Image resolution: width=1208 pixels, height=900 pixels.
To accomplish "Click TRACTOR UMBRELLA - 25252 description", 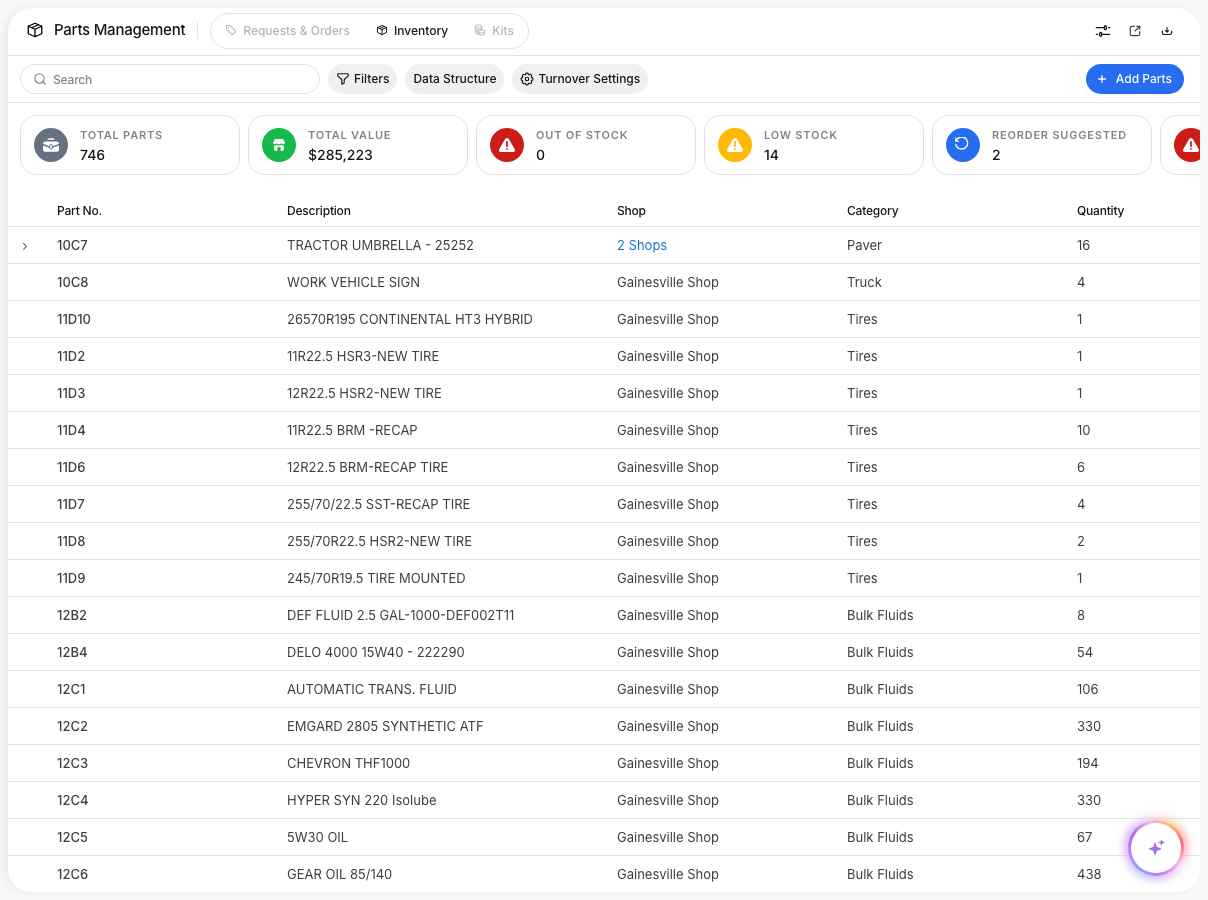I will click(x=380, y=245).
